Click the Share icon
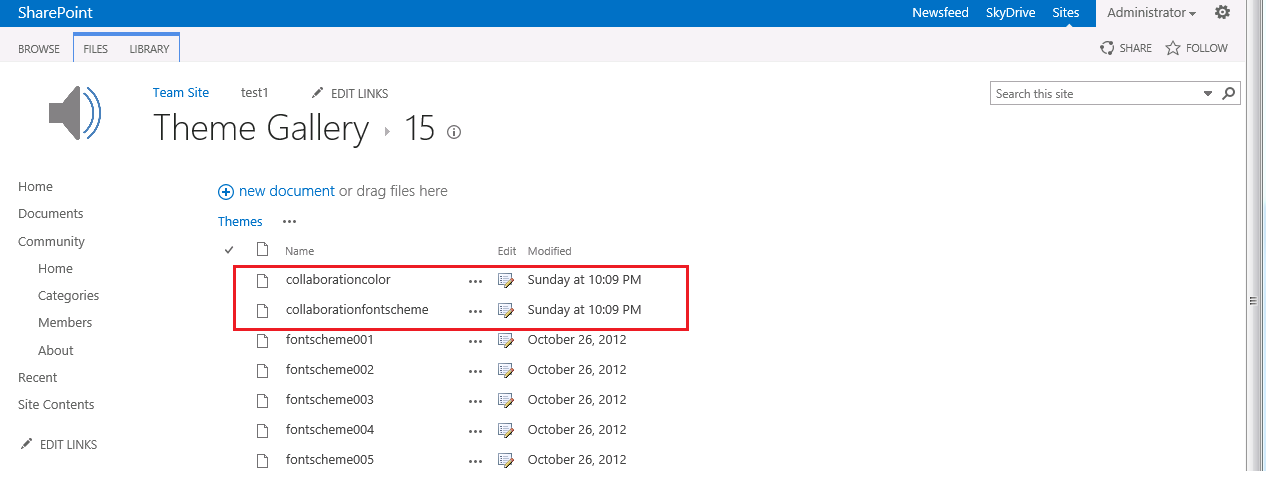 click(1107, 48)
